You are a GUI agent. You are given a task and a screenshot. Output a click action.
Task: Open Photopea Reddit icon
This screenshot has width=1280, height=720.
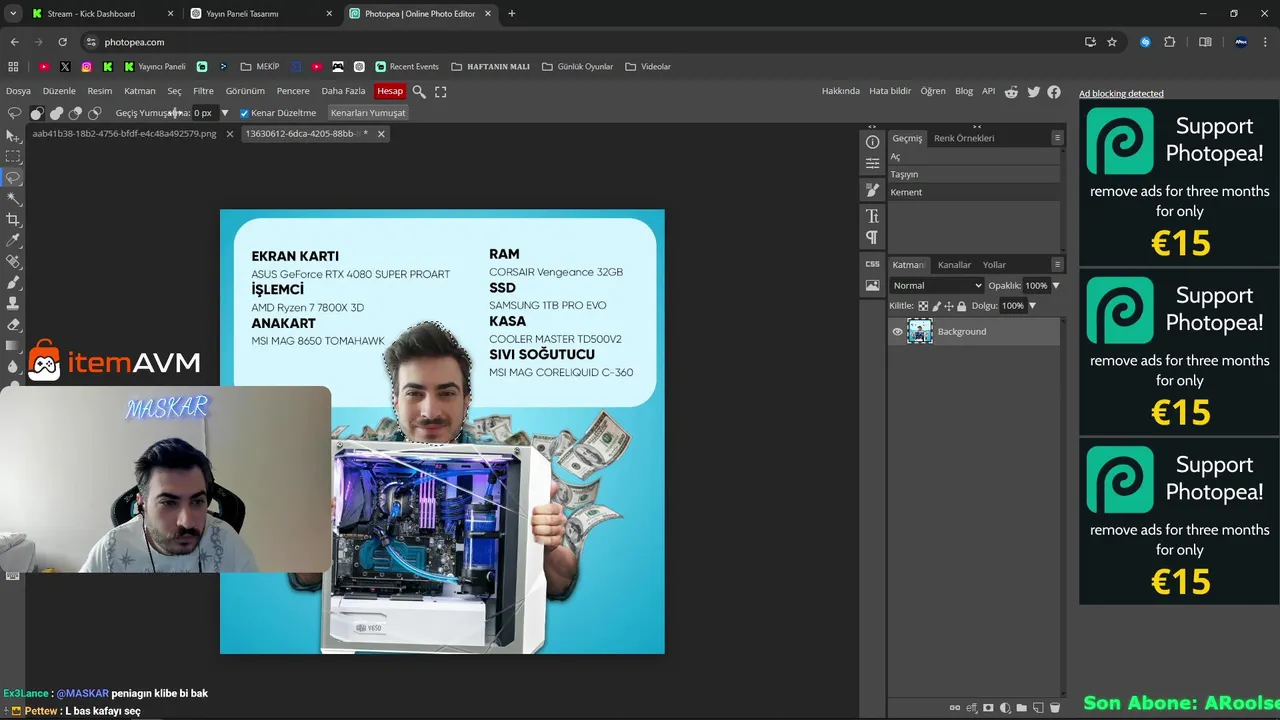click(1011, 91)
